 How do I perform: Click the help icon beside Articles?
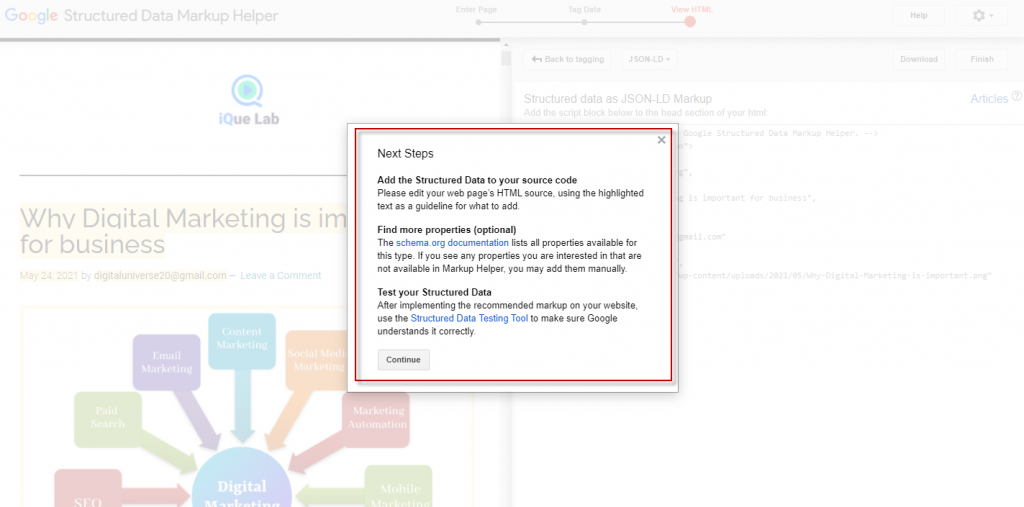[x=1016, y=96]
